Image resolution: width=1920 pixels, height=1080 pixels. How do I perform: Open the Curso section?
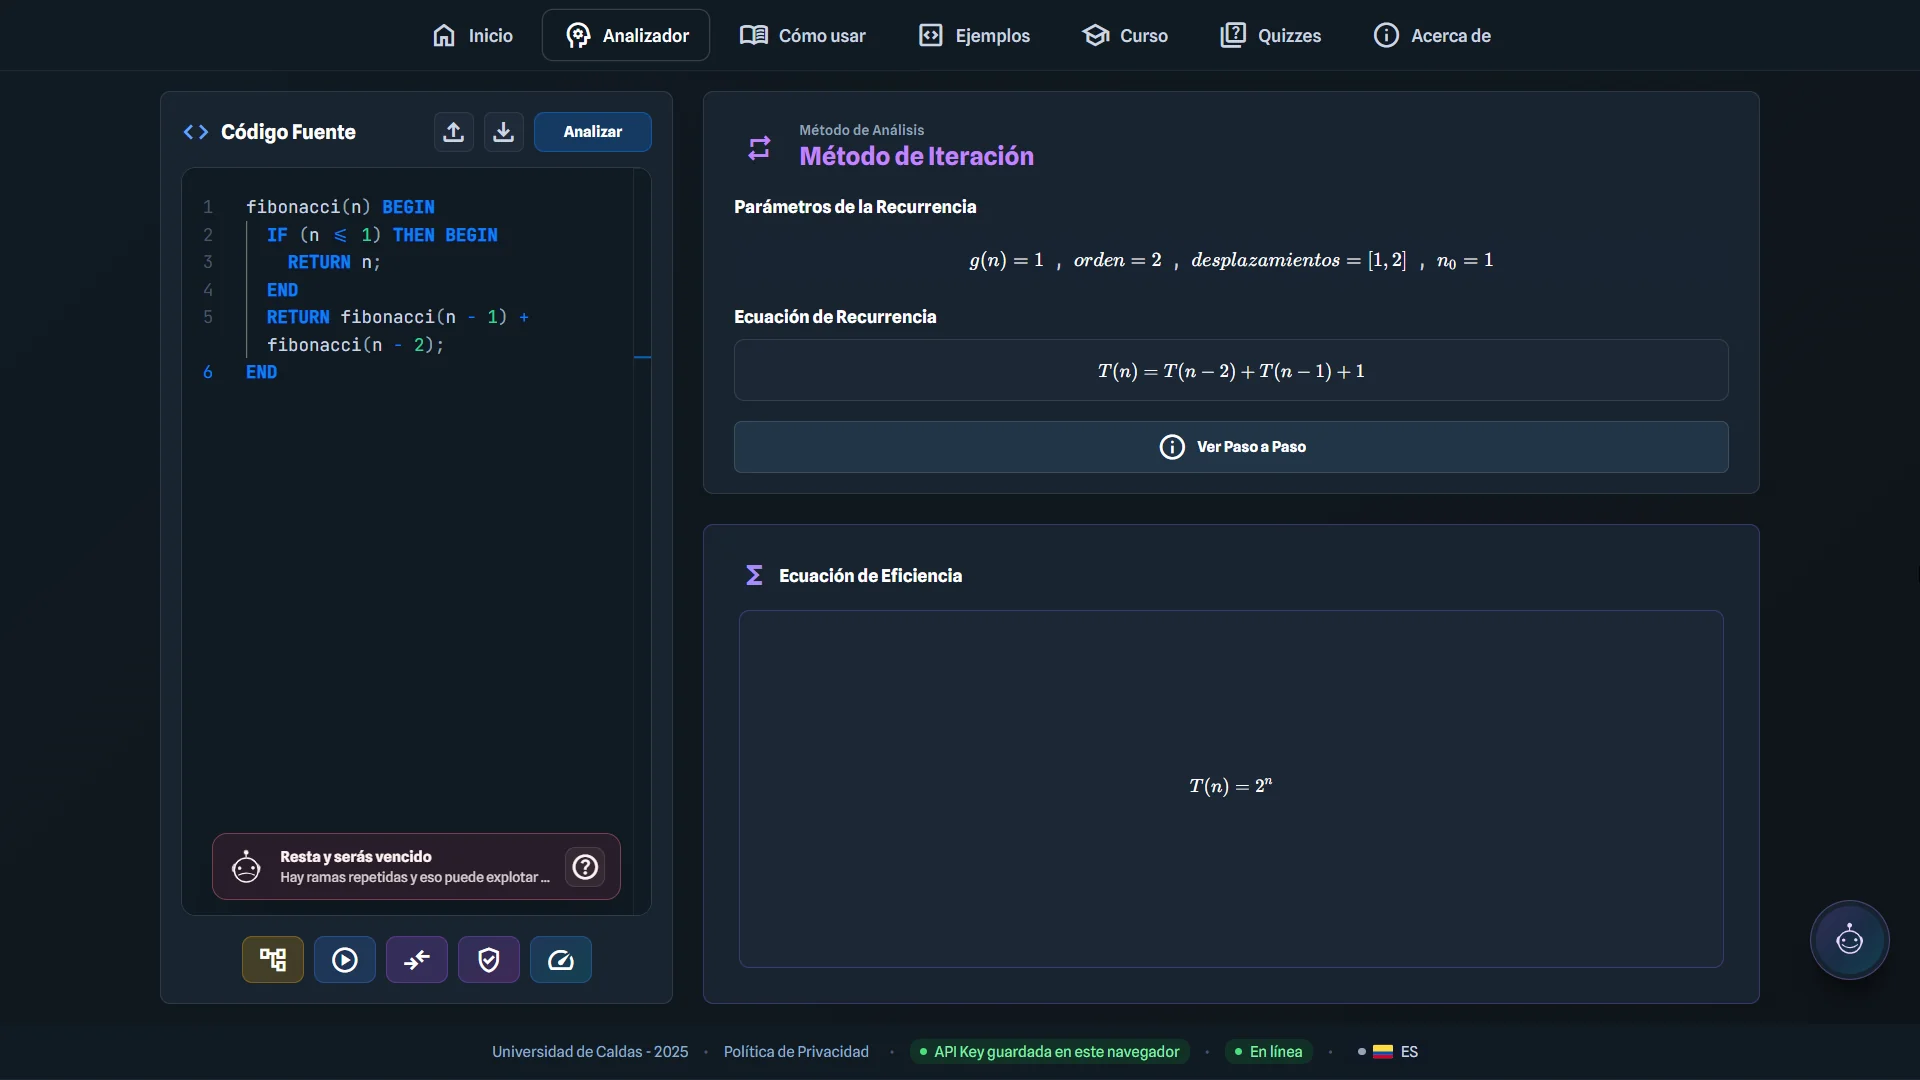pos(1125,35)
